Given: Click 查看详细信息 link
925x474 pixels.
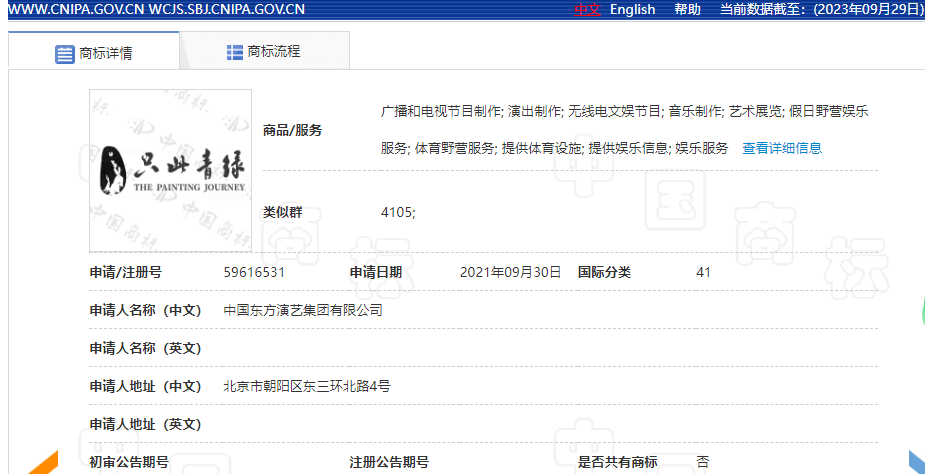Looking at the screenshot, I should pyautogui.click(x=782, y=148).
